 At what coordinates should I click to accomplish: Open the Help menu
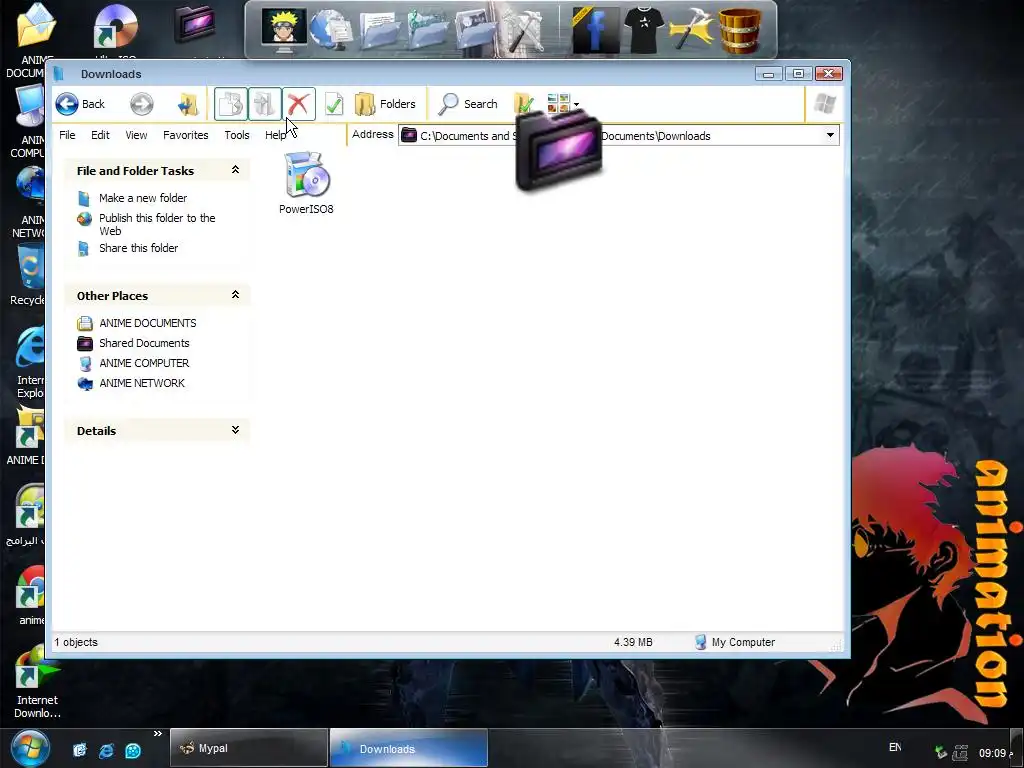point(275,135)
